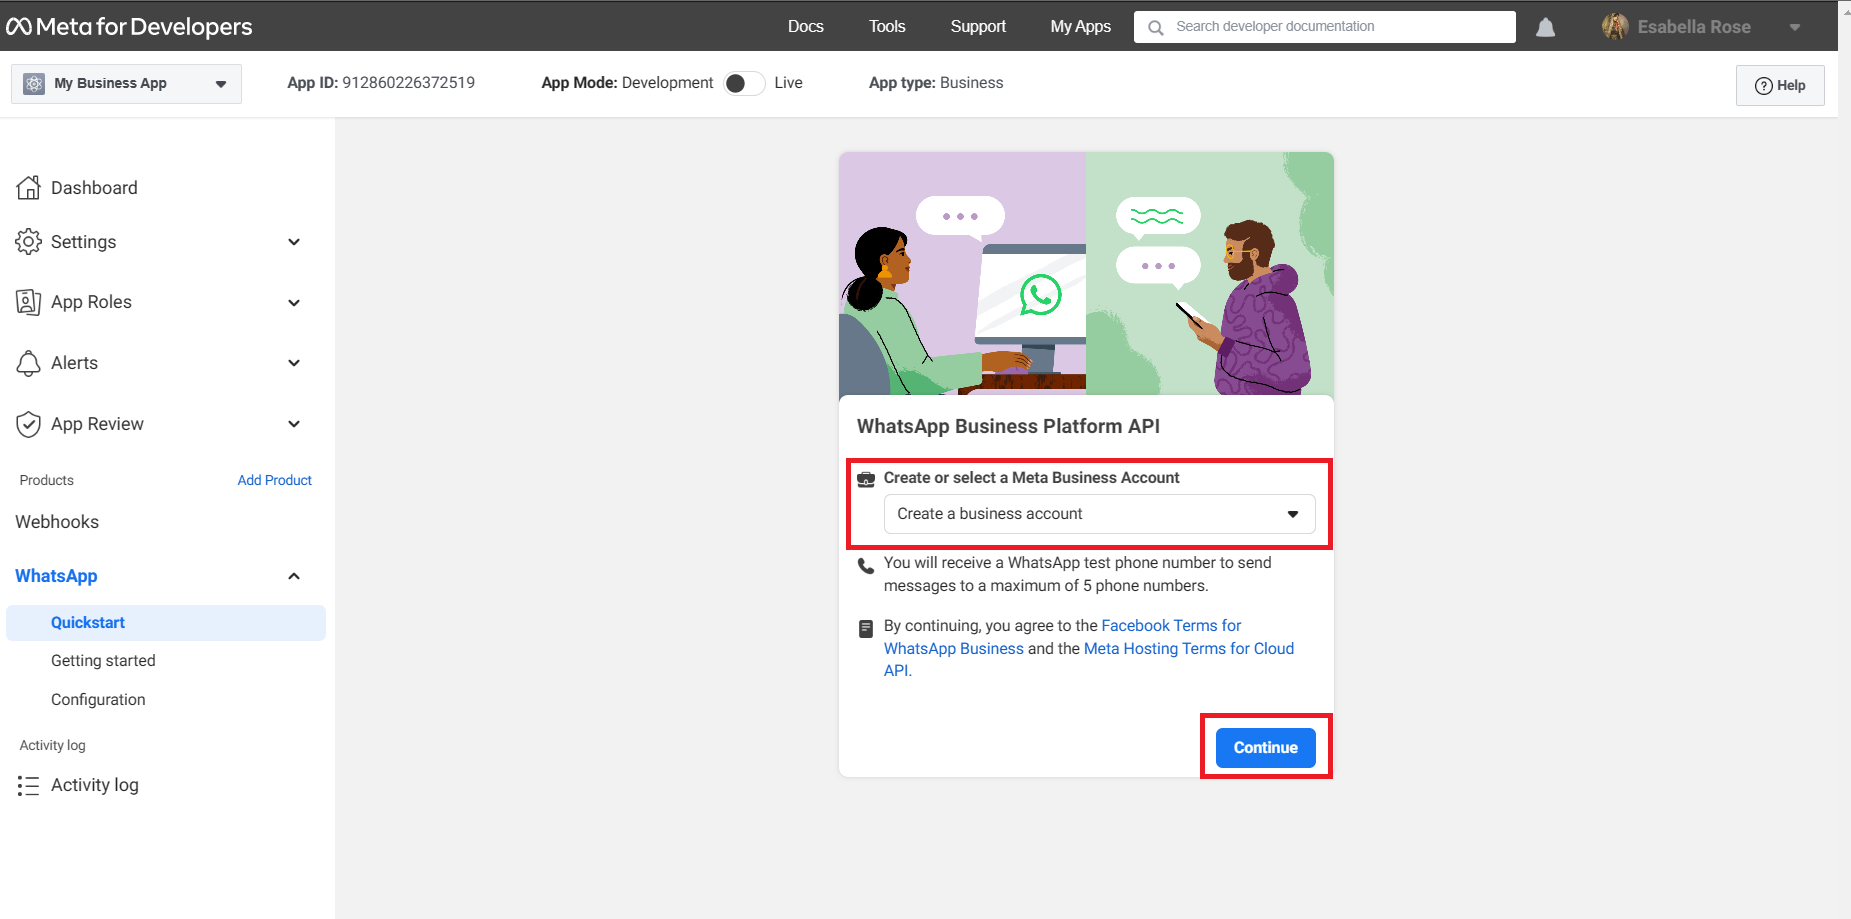Open the Create a business account dropdown
Screen dimensions: 1851x919
point(1099,514)
